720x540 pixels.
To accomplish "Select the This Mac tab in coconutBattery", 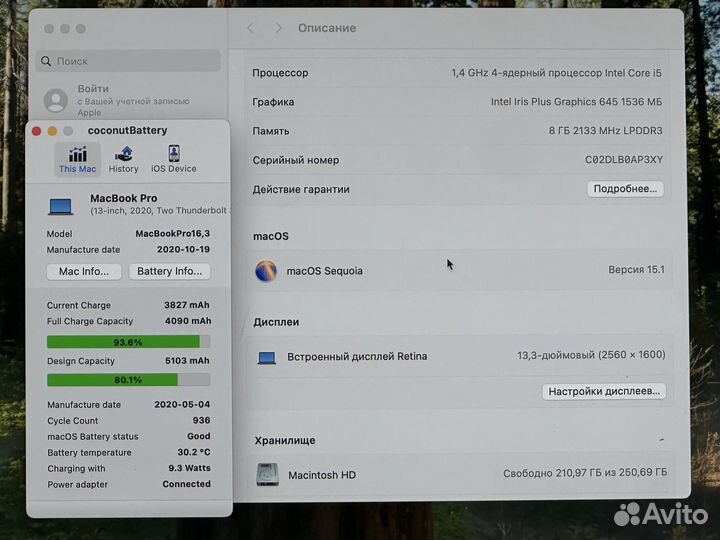I will tap(77, 159).
